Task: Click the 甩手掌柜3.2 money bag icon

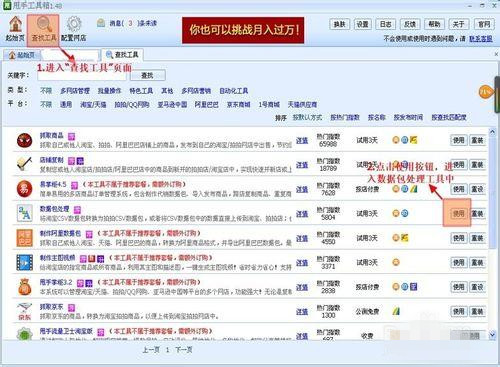Action: pos(24,287)
